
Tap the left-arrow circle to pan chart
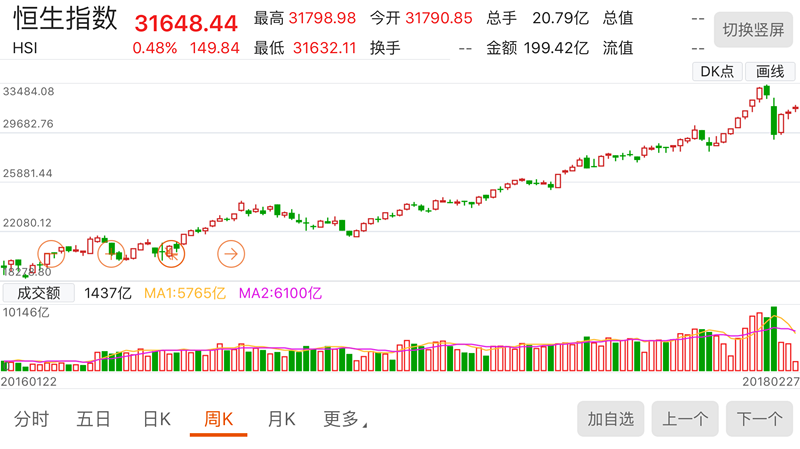(171, 253)
